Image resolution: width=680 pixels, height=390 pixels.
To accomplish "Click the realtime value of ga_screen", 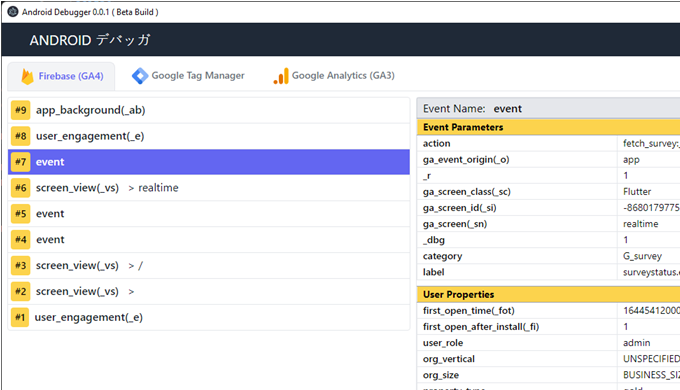I will pos(641,224).
